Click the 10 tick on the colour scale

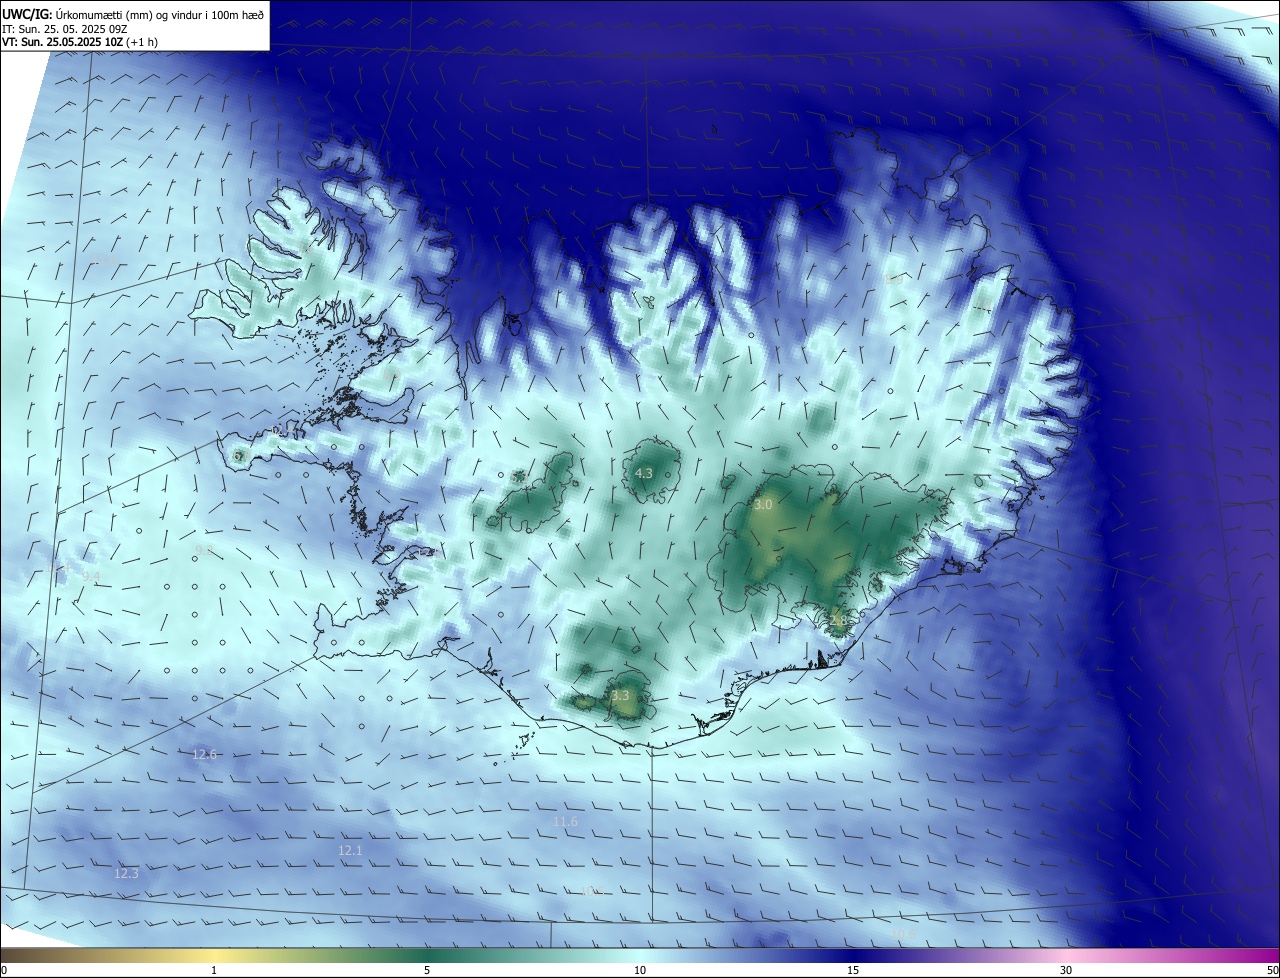coord(640,970)
